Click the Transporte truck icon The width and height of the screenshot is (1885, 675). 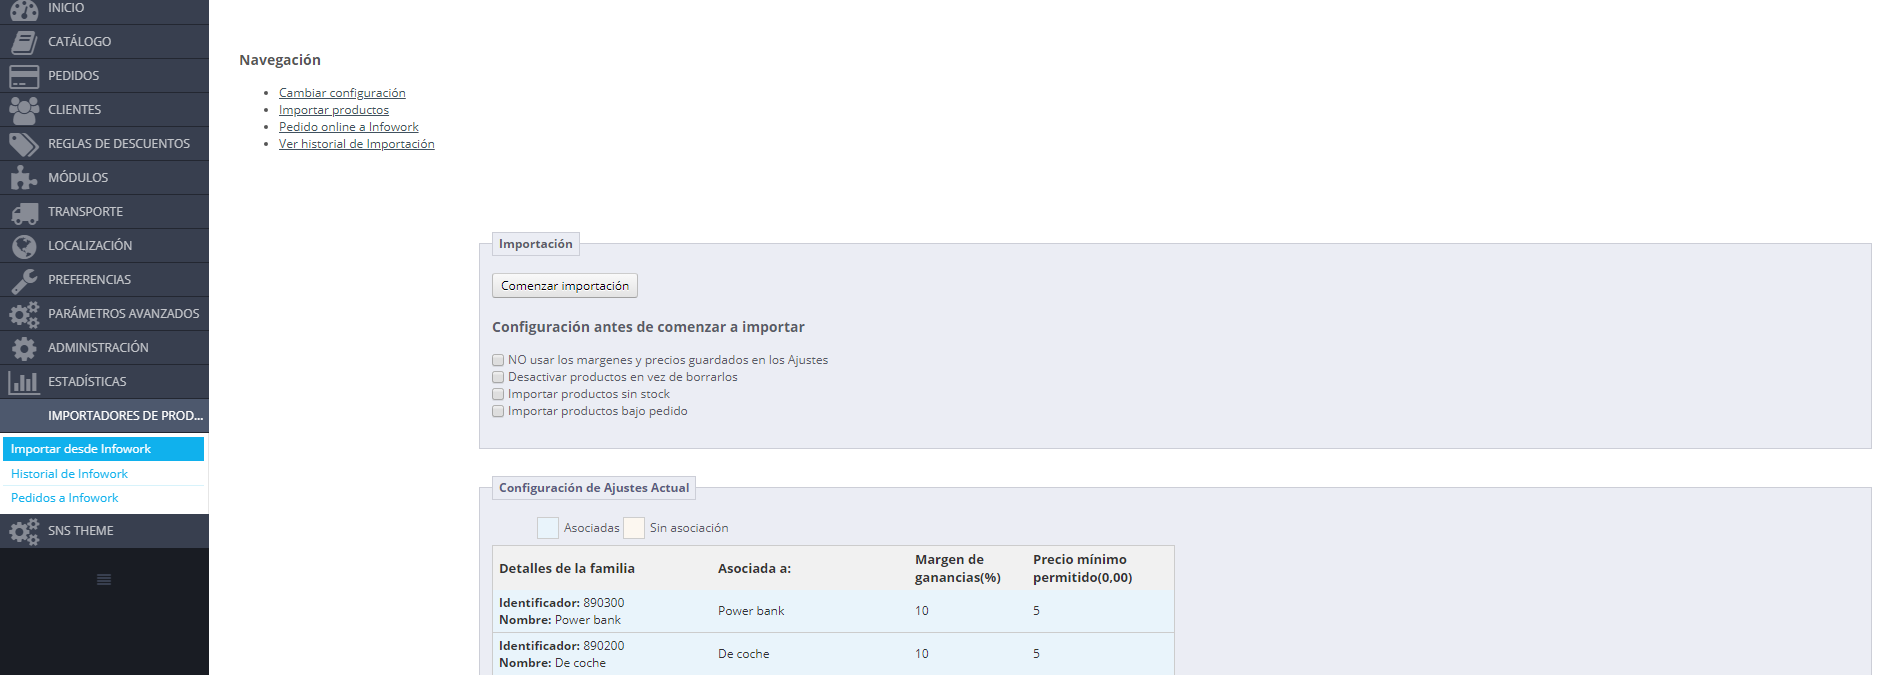(24, 212)
